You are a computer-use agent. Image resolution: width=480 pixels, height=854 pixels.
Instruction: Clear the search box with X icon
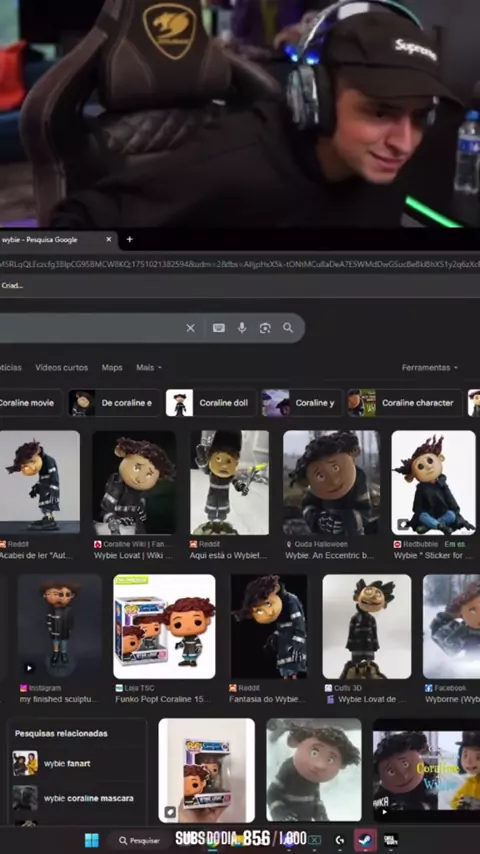point(190,328)
